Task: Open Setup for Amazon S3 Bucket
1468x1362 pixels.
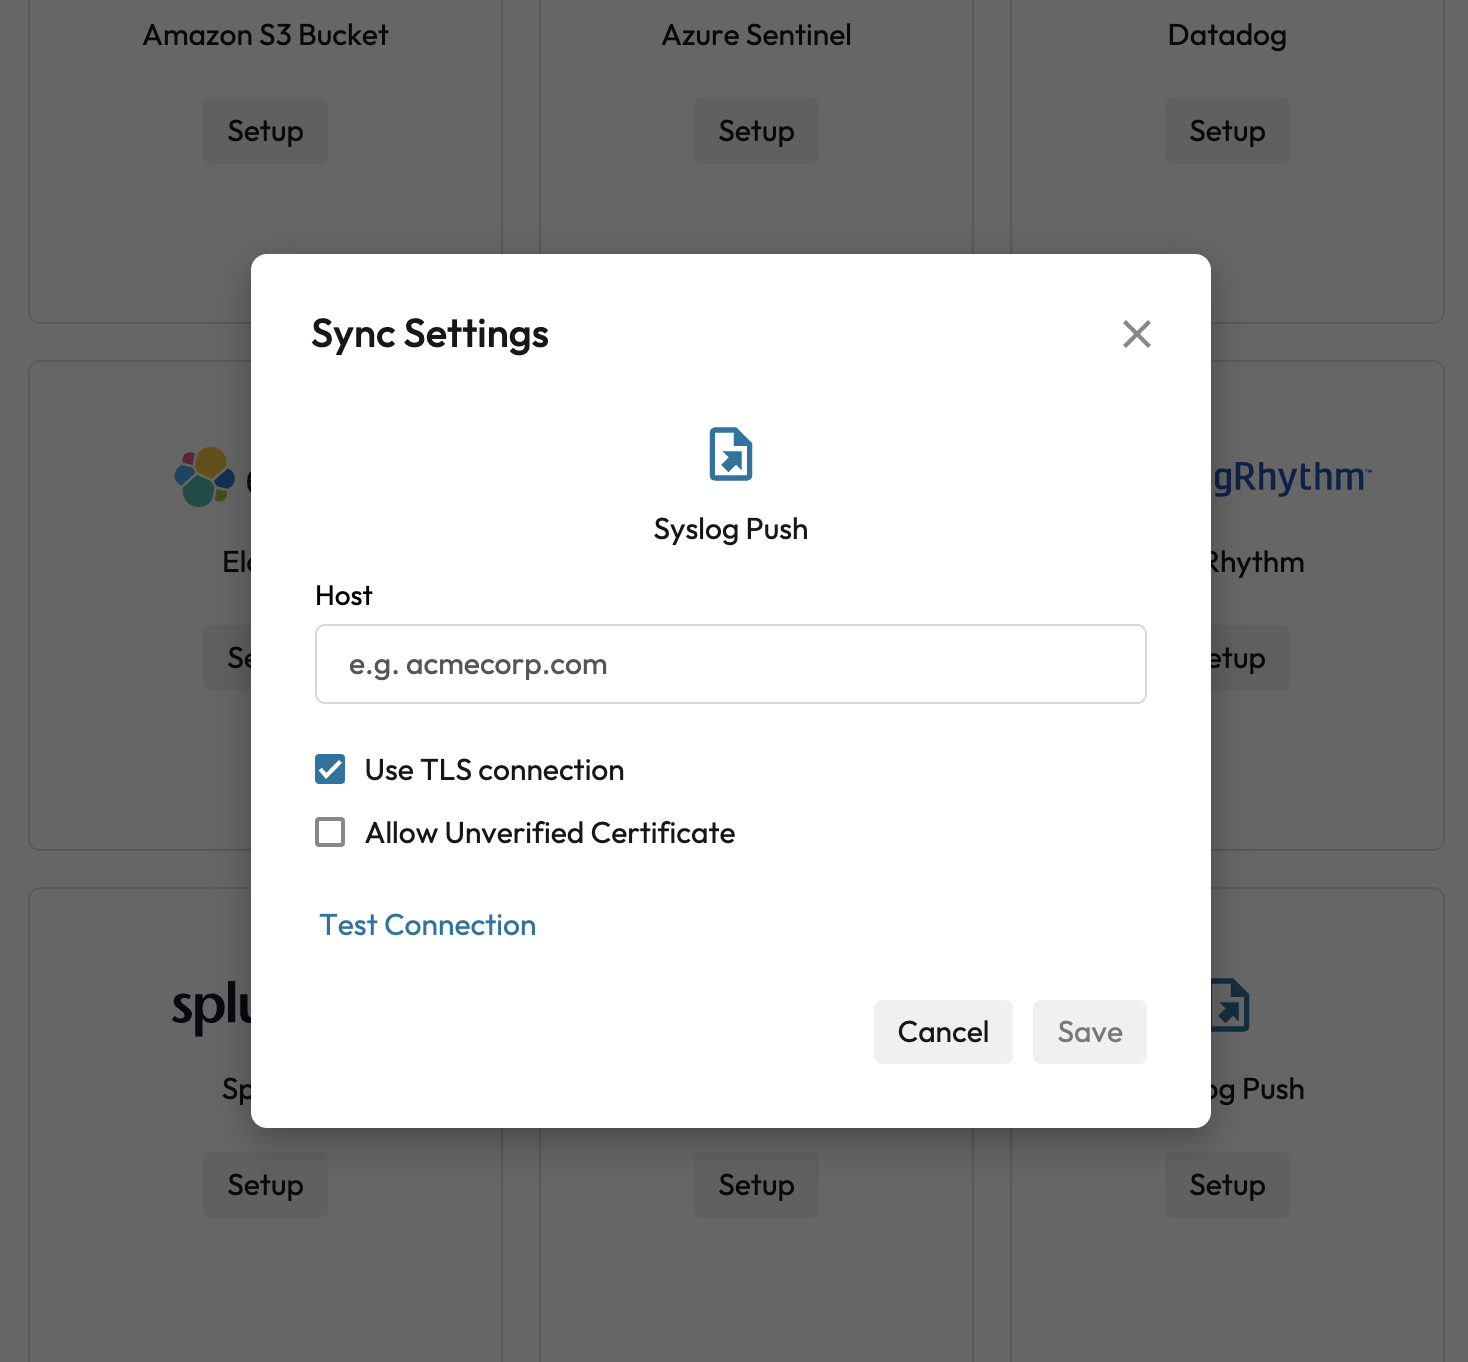Action: (x=265, y=131)
